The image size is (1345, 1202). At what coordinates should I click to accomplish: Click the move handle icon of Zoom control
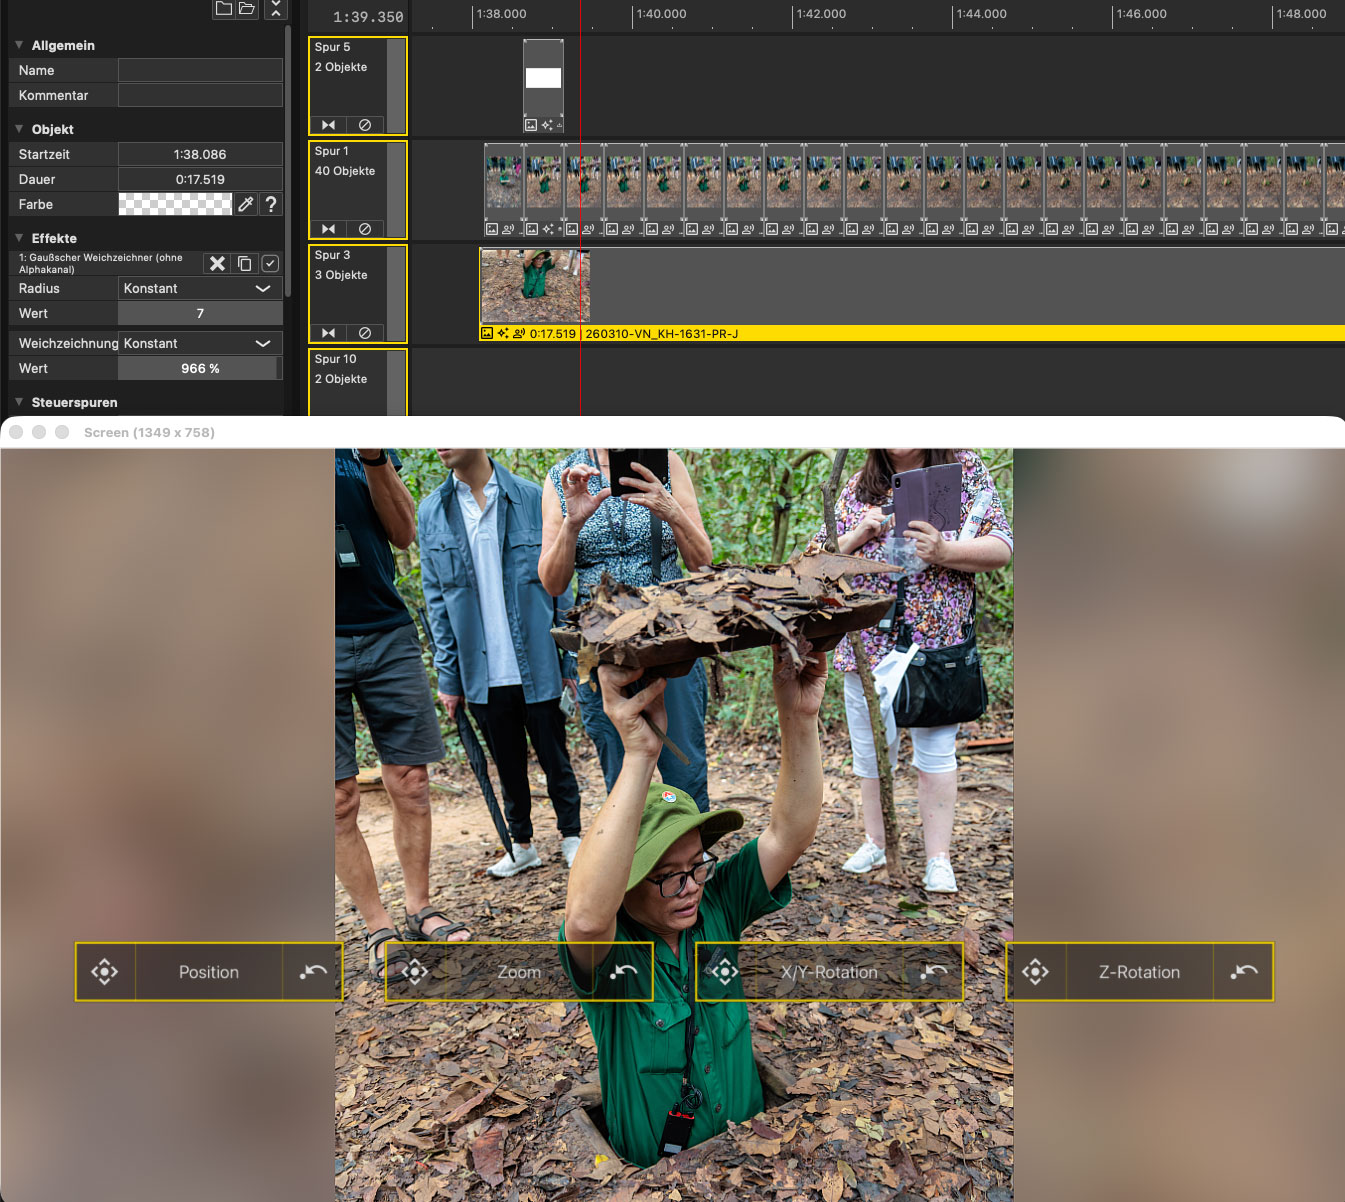click(415, 972)
